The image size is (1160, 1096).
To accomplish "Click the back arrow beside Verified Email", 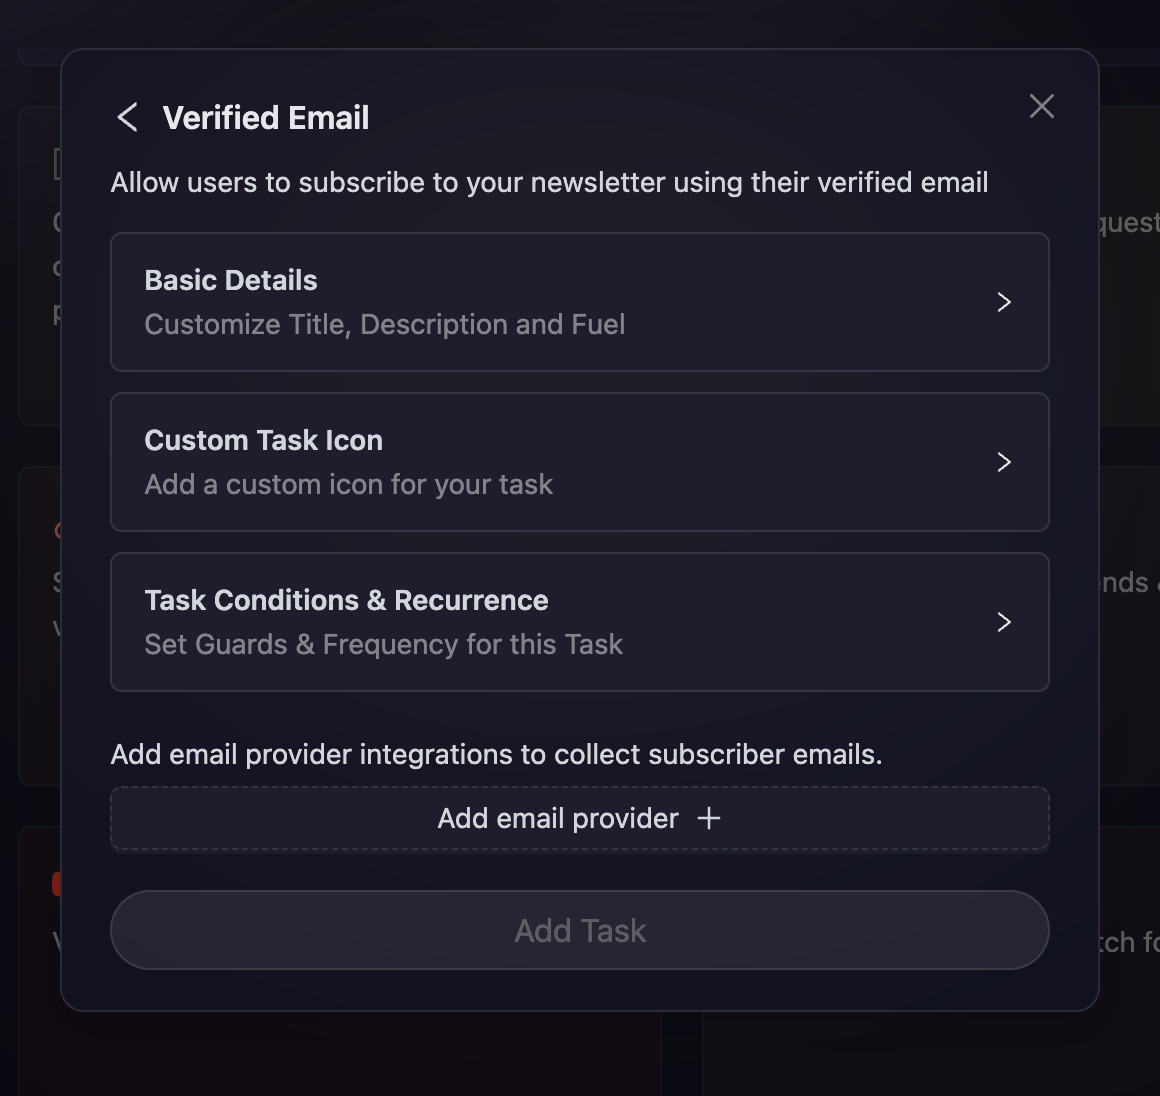I will [x=126, y=116].
